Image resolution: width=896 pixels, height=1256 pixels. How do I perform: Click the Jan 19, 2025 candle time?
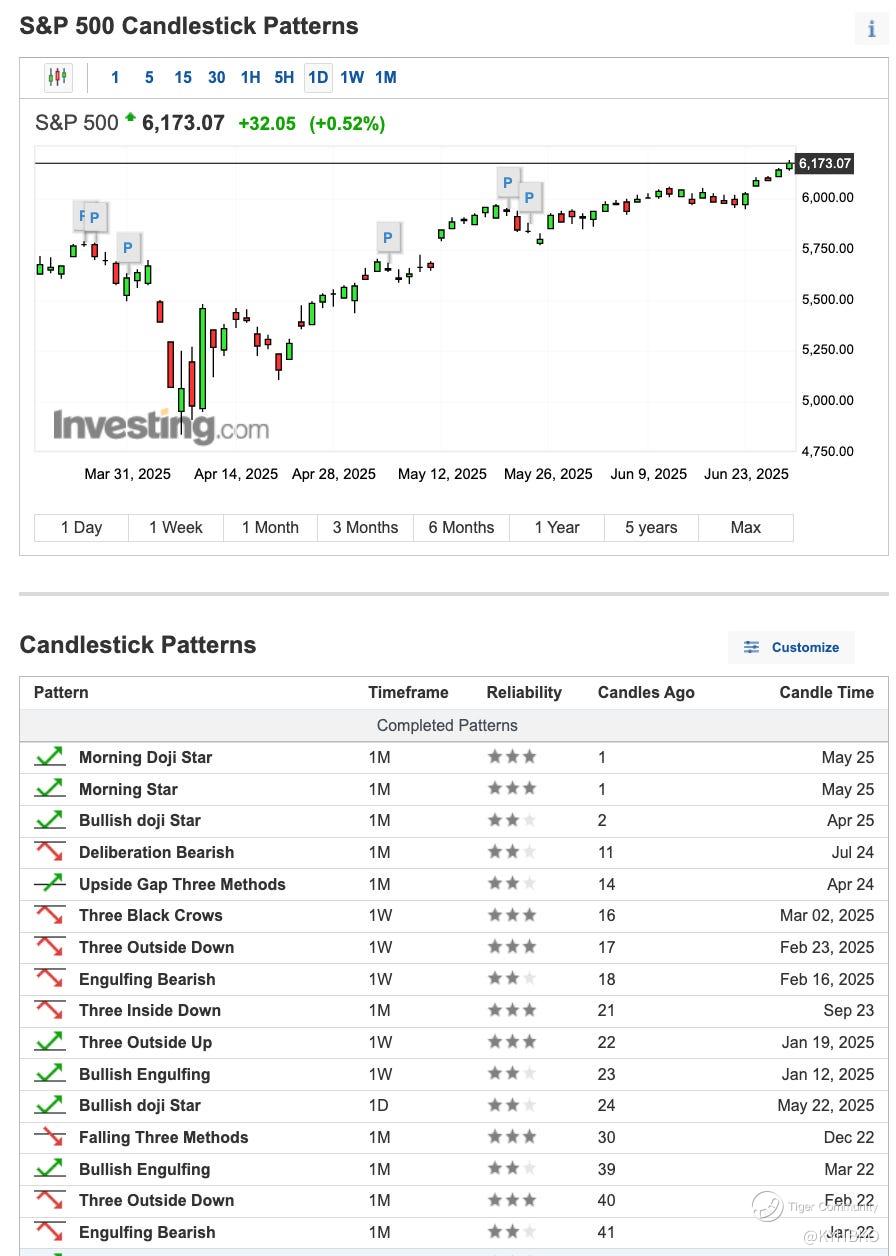pyautogui.click(x=828, y=1042)
